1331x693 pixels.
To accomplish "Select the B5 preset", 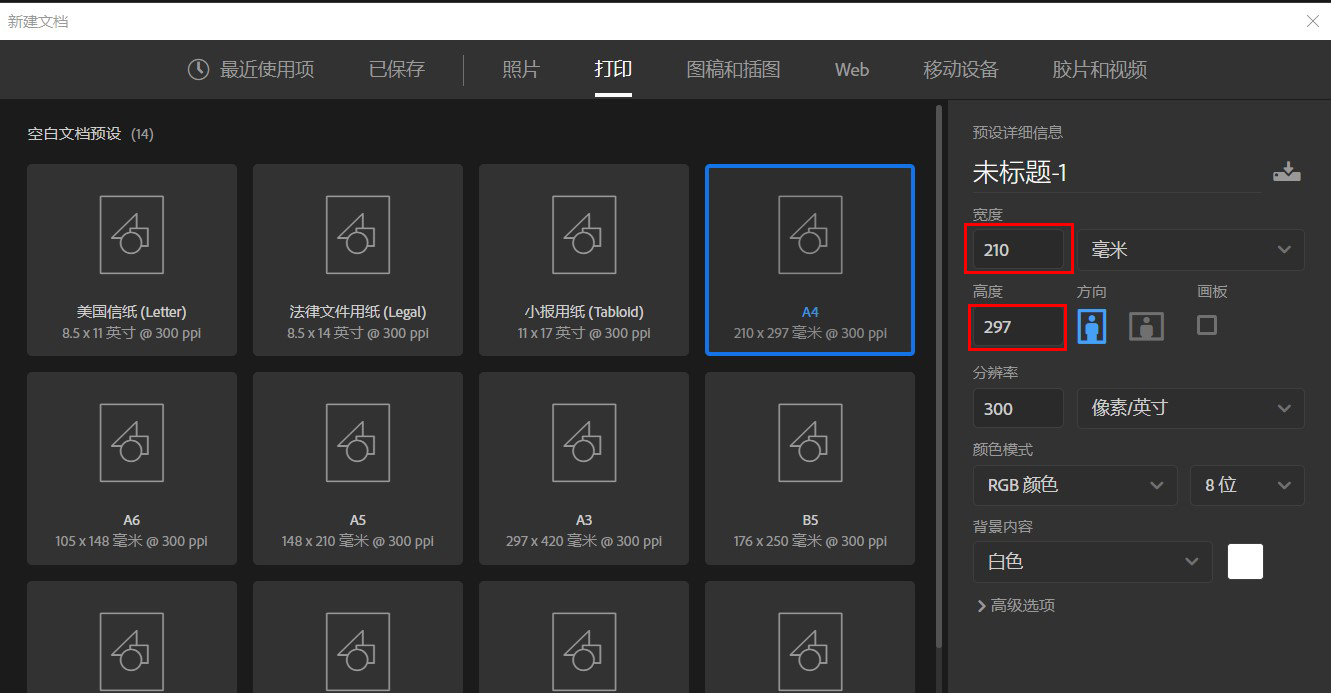I will pos(809,468).
